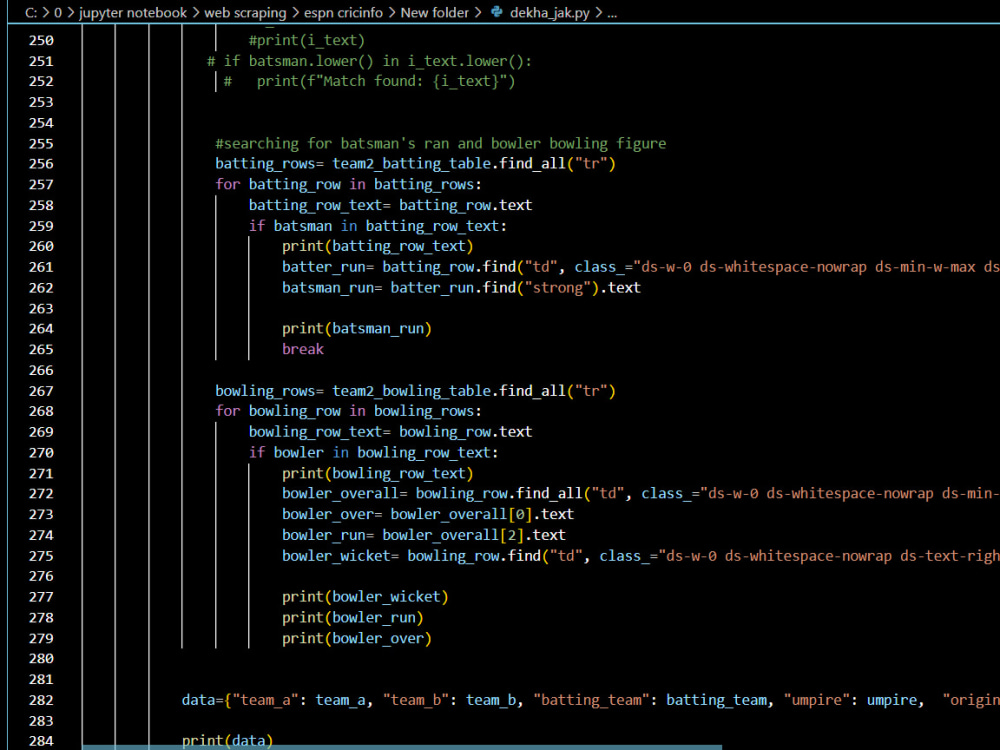Click 'print(batsman_run)' on line 264
The height and width of the screenshot is (750, 1000).
tap(357, 328)
